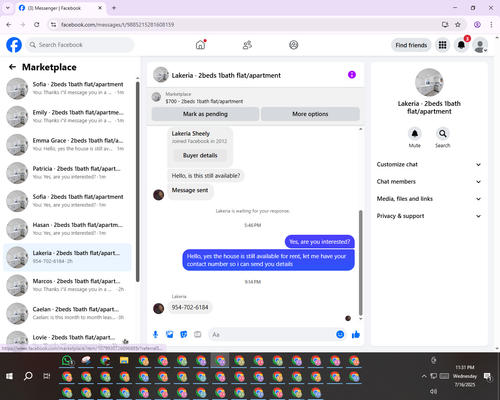This screenshot has height=400, width=500.
Task: Click the chat messages vertical scrollbar
Action: [x=360, y=263]
